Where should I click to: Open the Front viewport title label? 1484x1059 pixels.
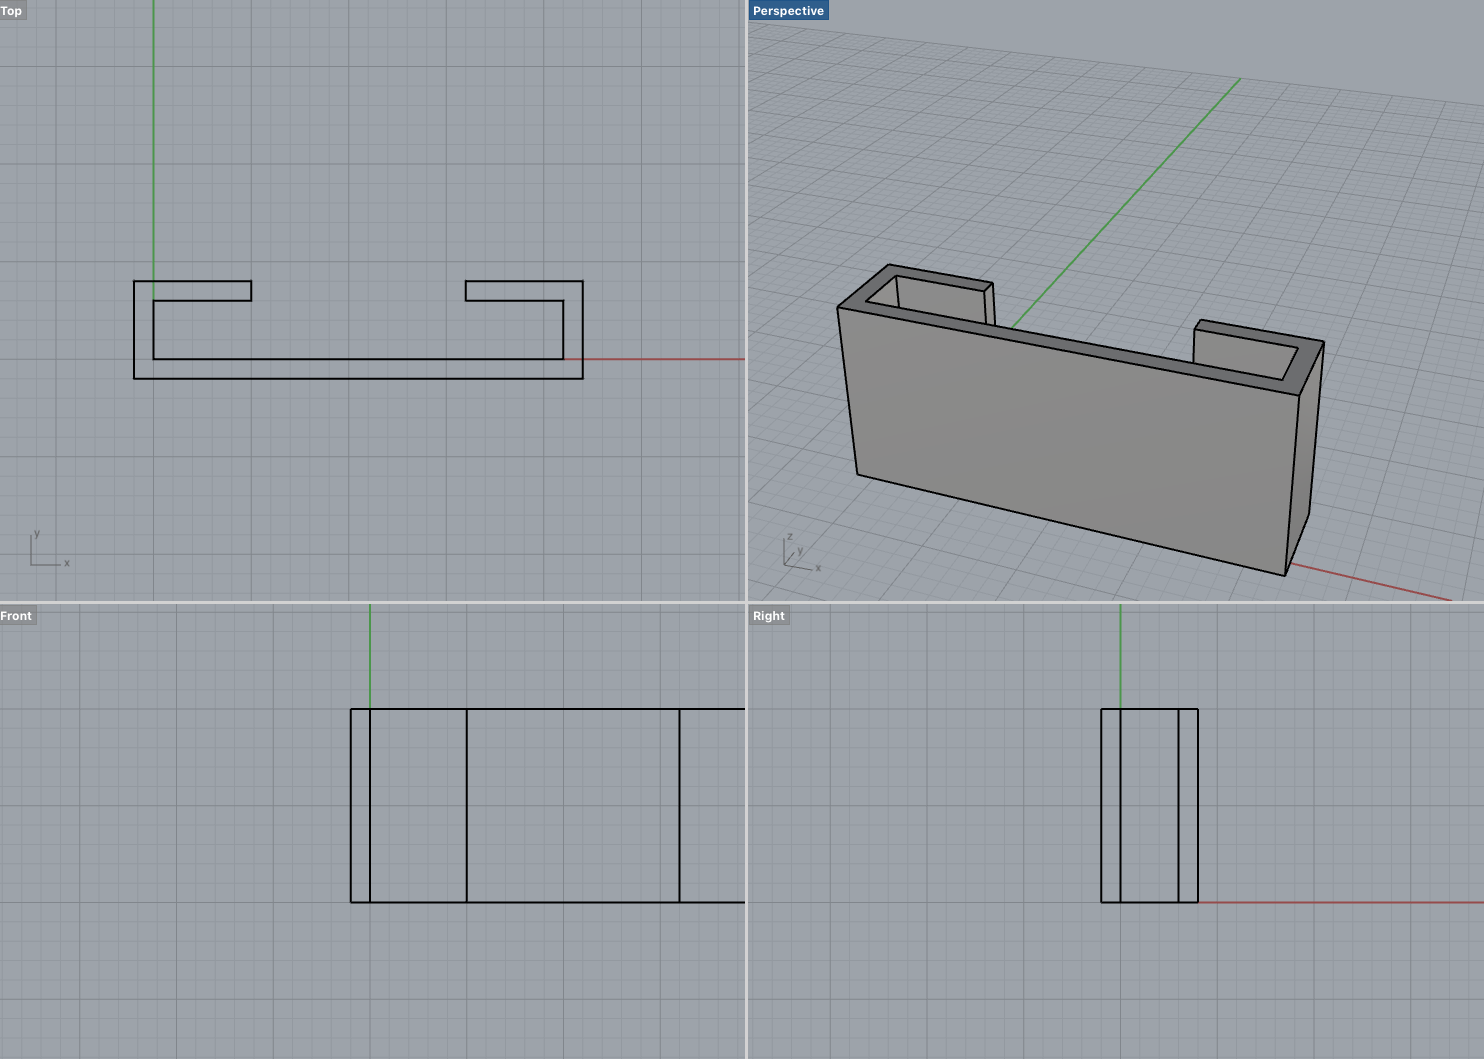[x=16, y=616]
